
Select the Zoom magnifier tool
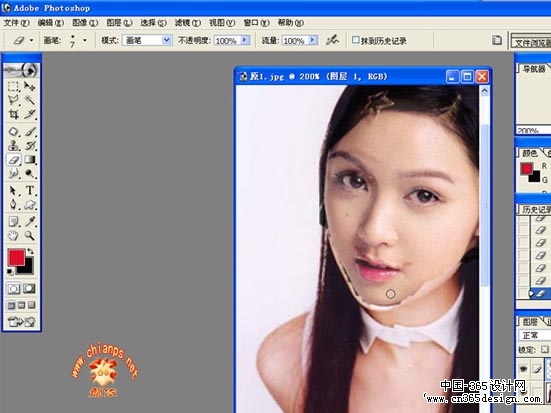[30, 235]
